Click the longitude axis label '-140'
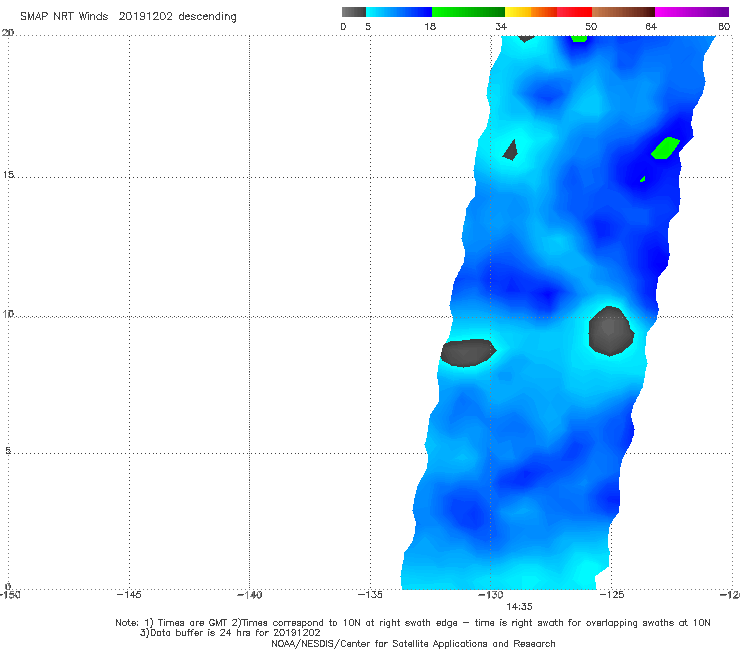 click(249, 595)
